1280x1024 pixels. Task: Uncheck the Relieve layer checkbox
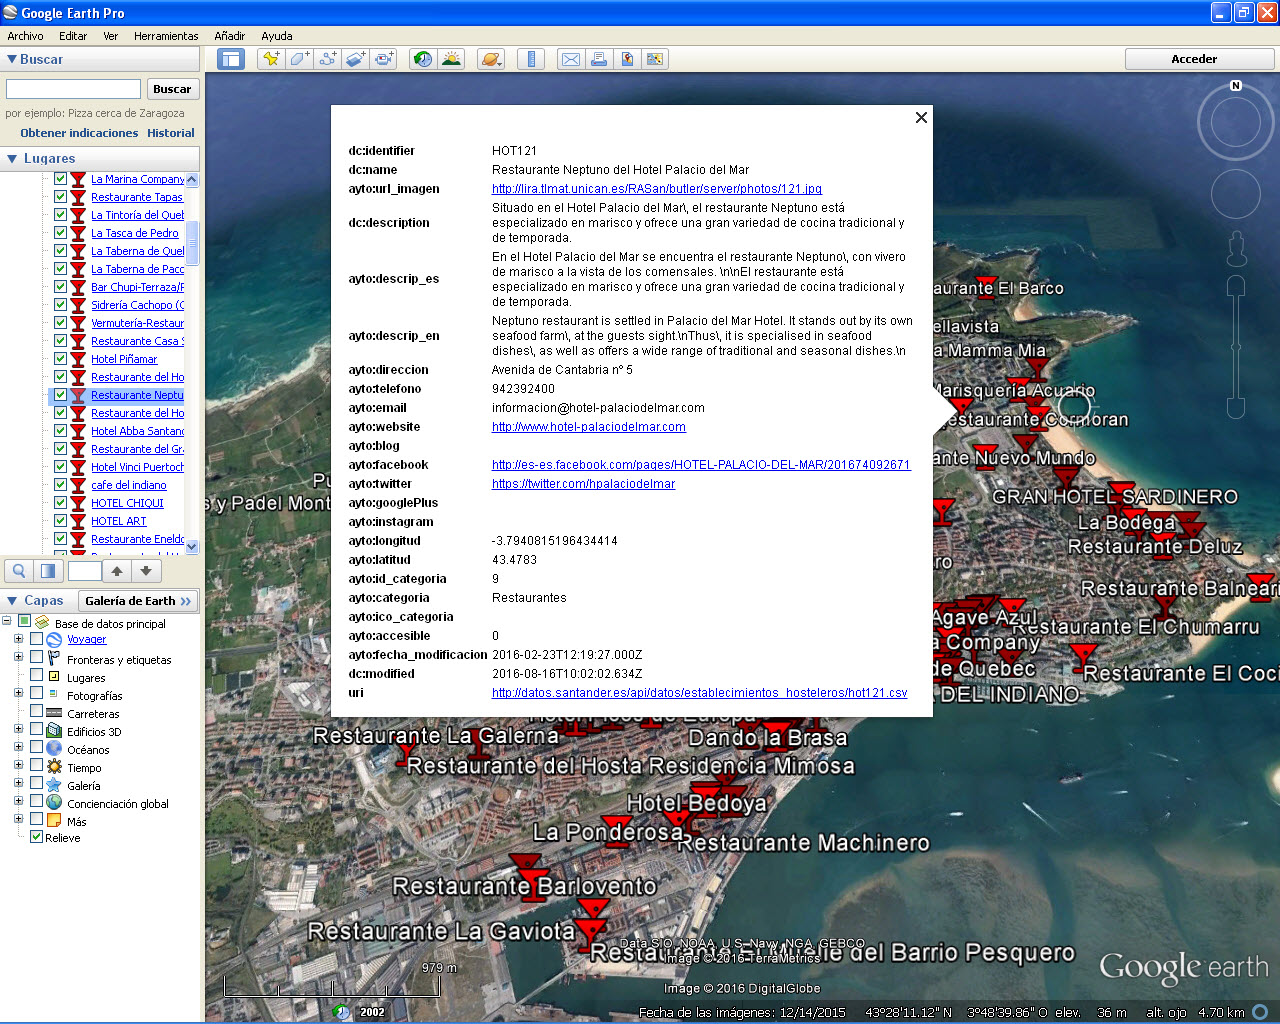click(36, 838)
